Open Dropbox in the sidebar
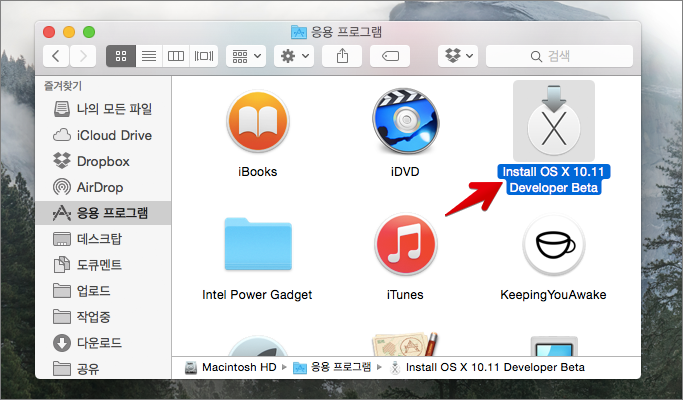 click(103, 161)
